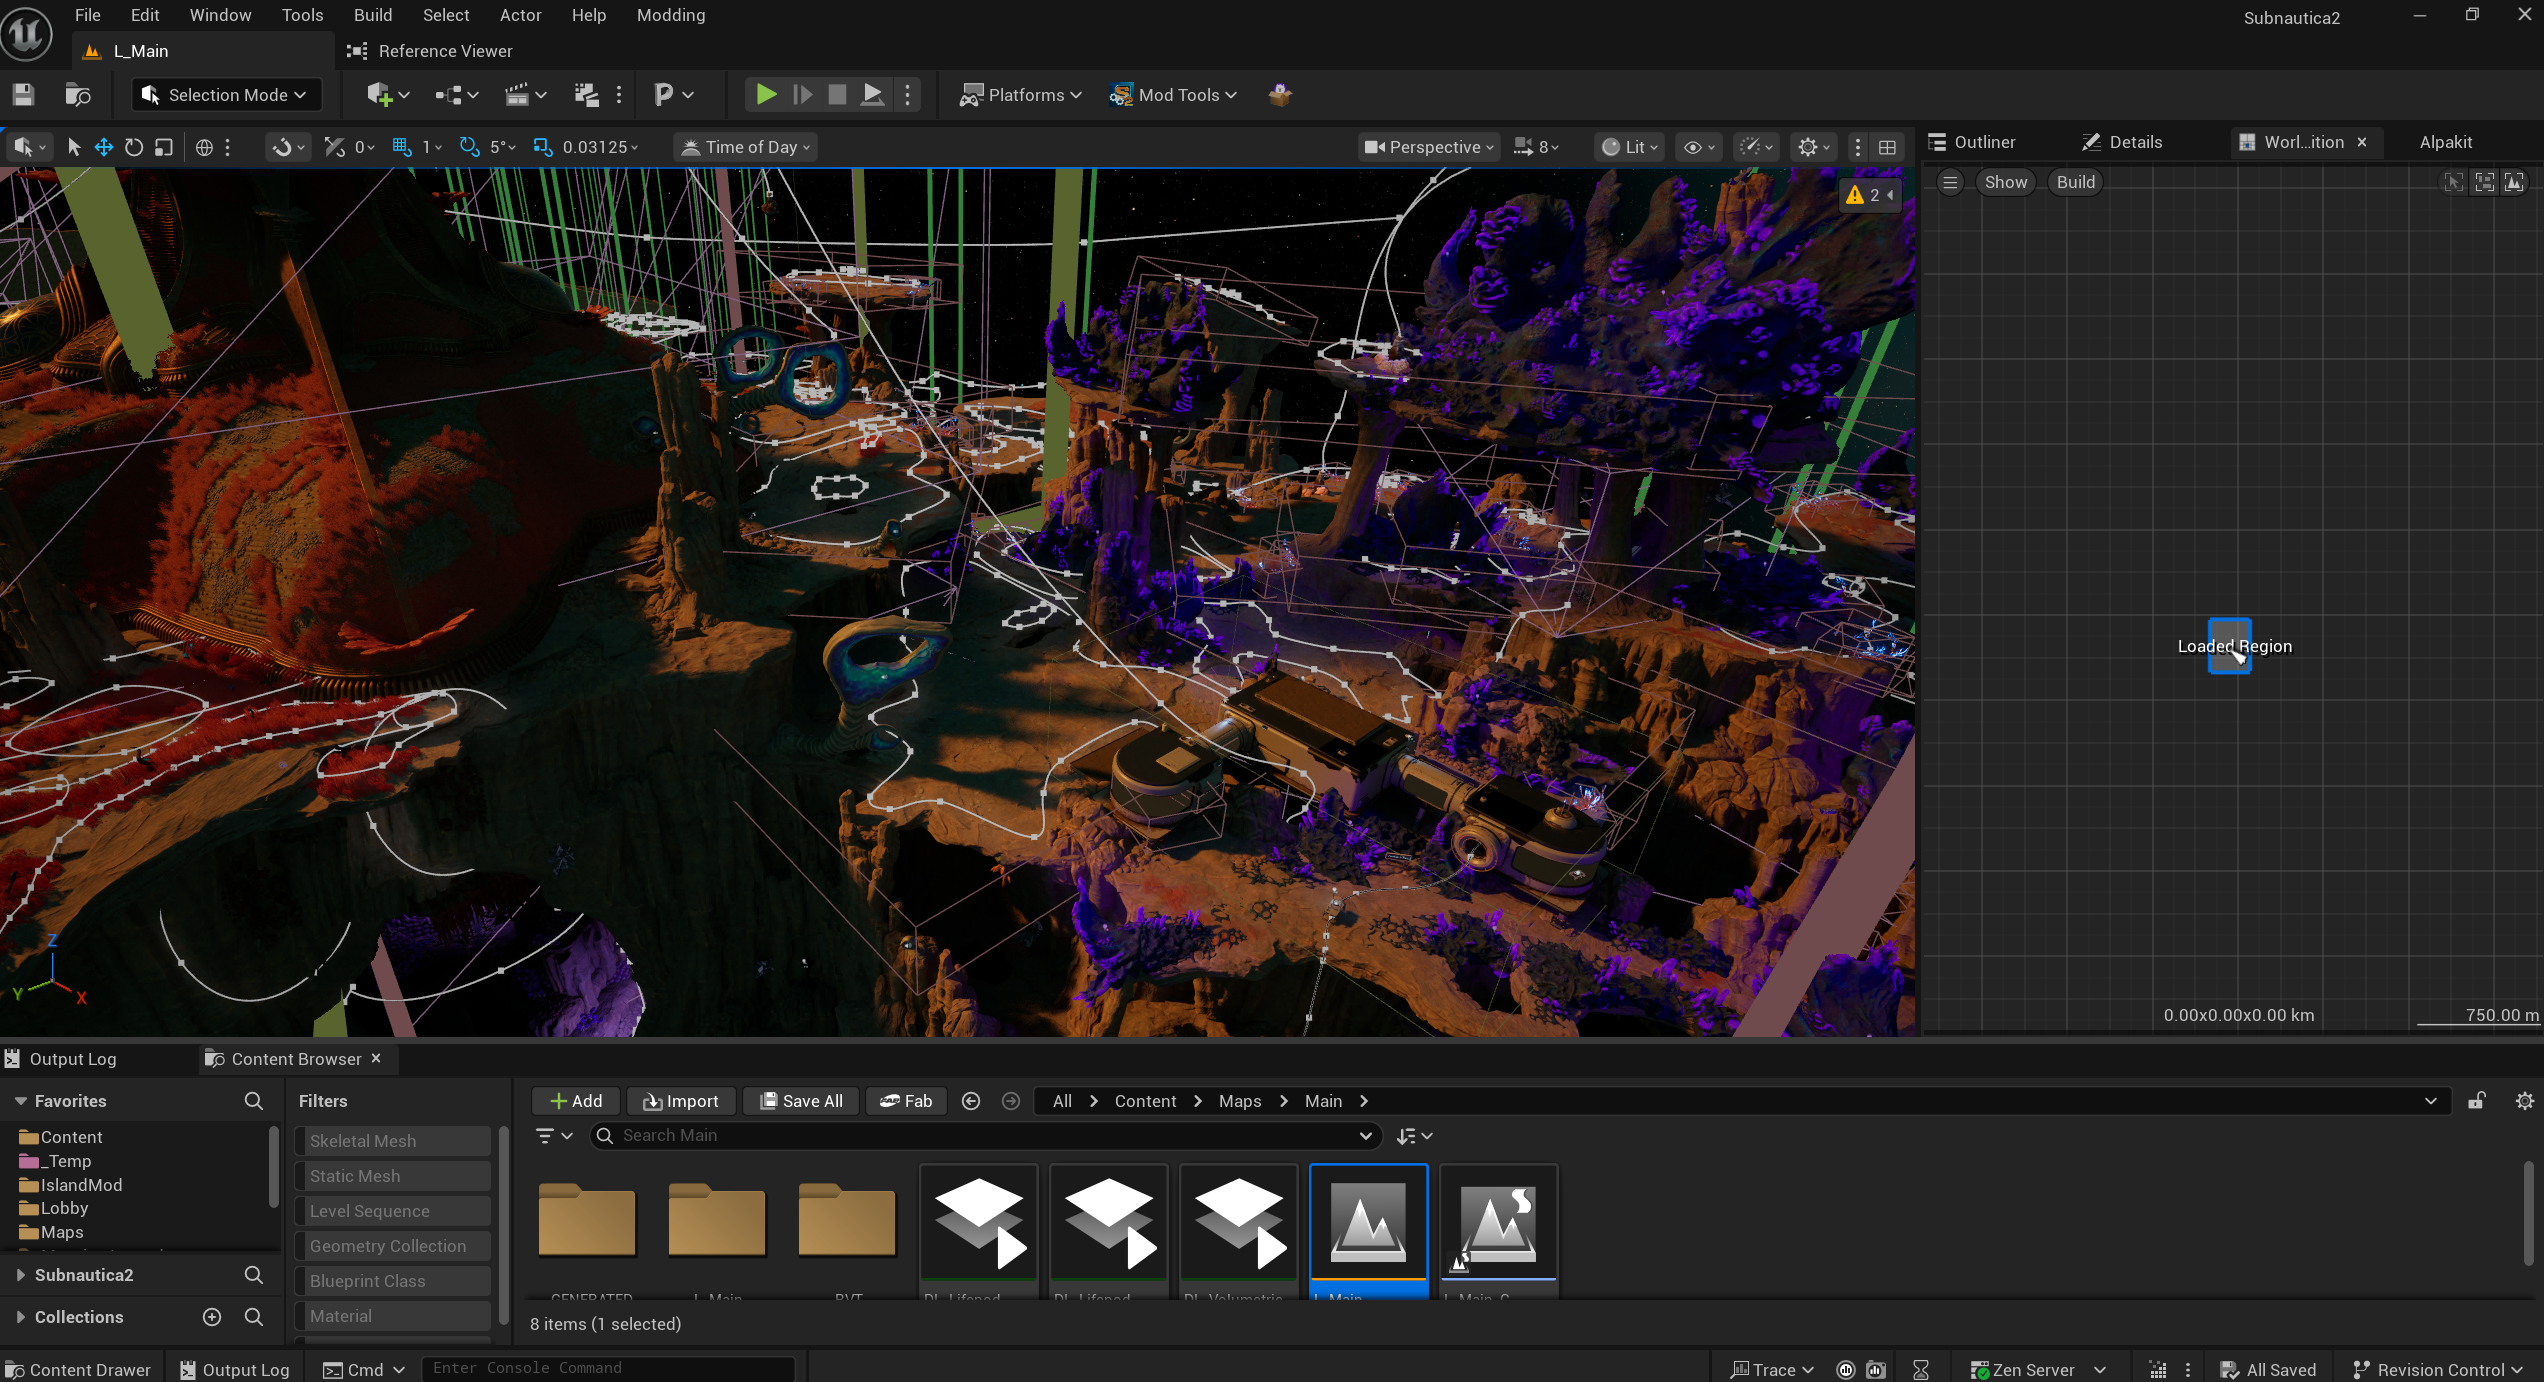The width and height of the screenshot is (2544, 1382).
Task: Open the Build menu
Action: [x=373, y=15]
